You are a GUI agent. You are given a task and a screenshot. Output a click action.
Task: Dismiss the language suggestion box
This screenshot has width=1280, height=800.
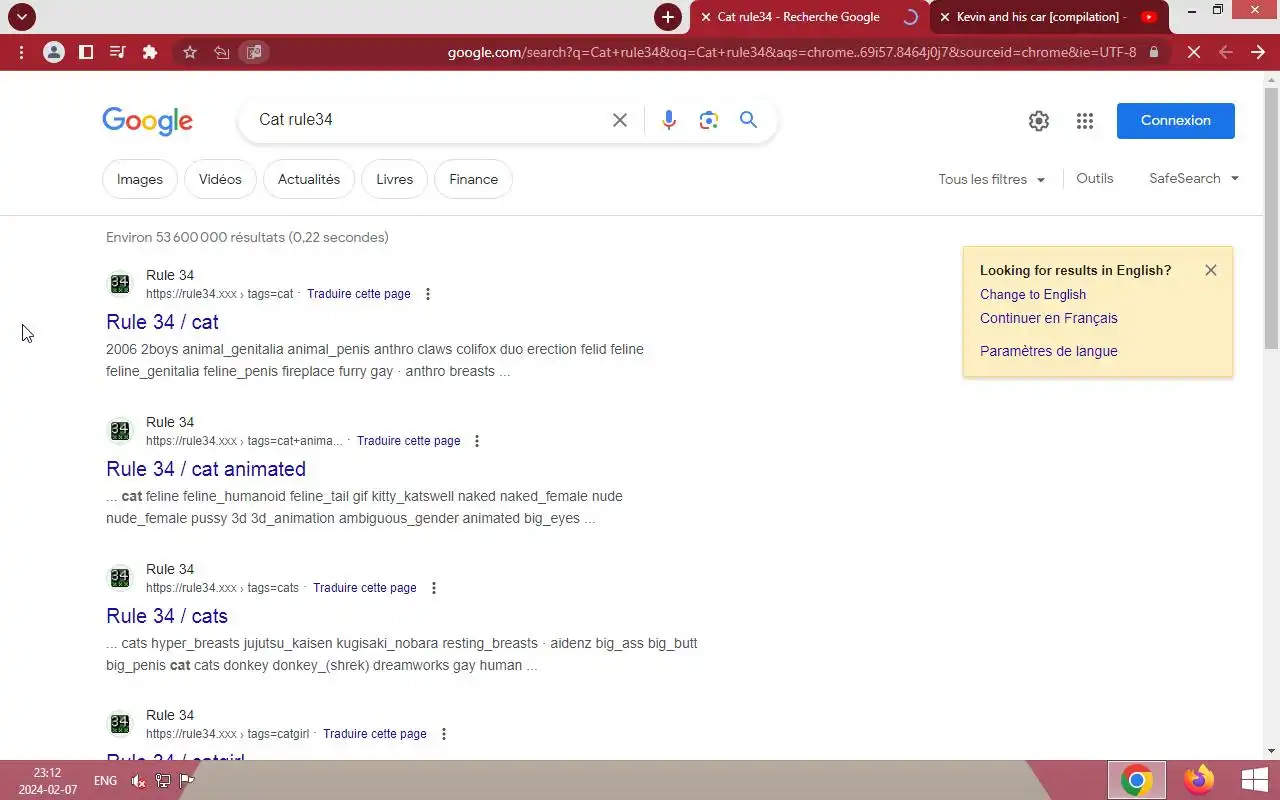click(1211, 270)
